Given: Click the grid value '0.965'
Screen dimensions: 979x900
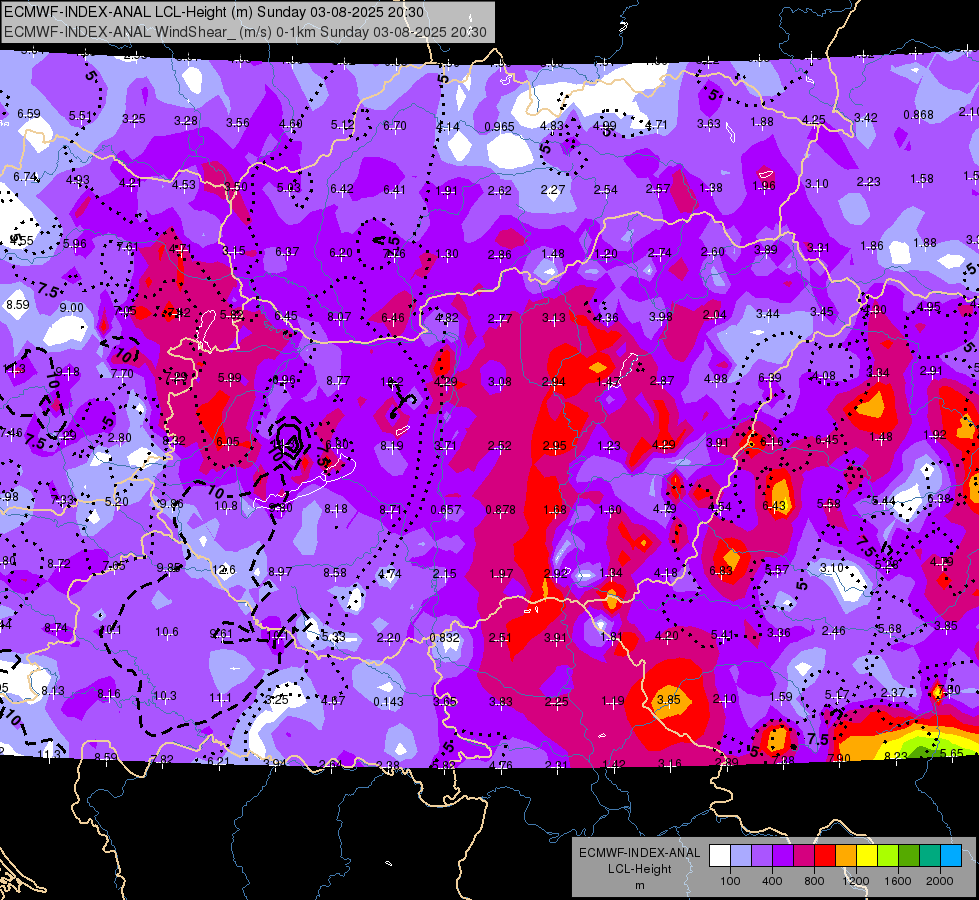Looking at the screenshot, I should point(499,127).
